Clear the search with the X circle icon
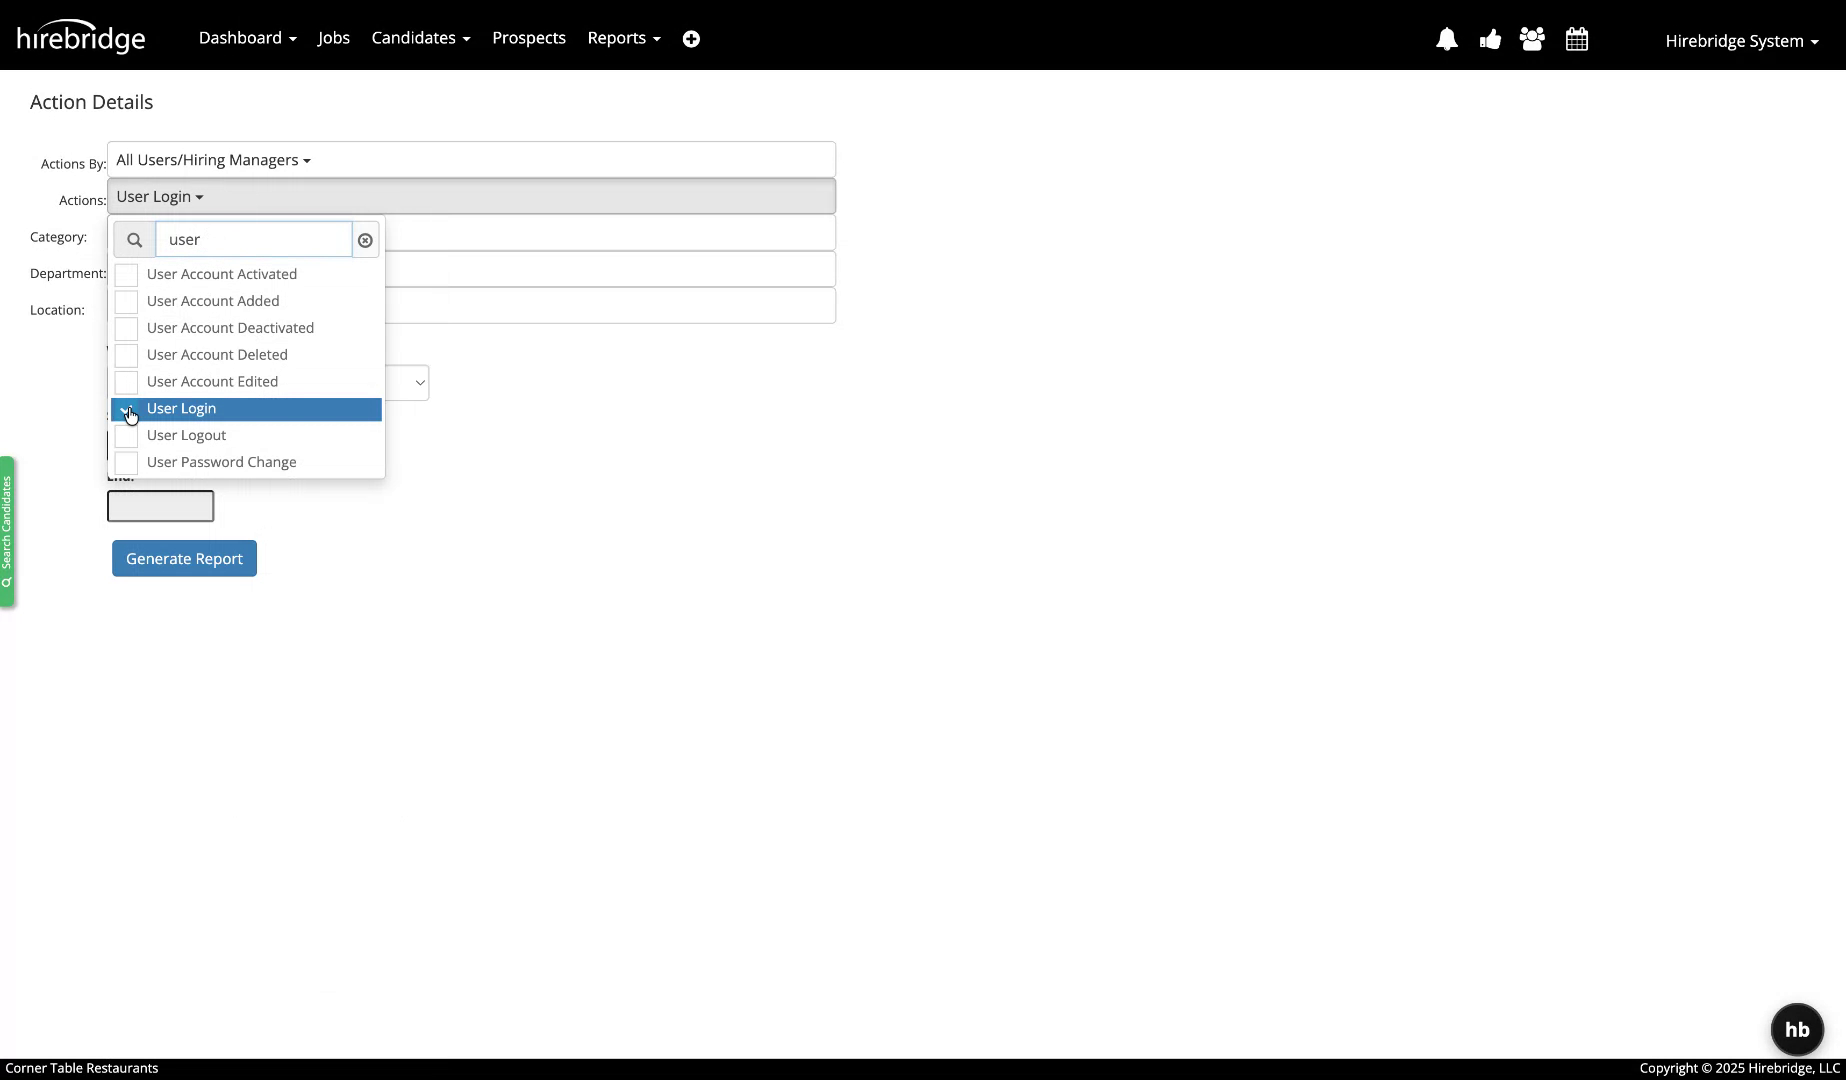The width and height of the screenshot is (1846, 1080). pos(365,239)
